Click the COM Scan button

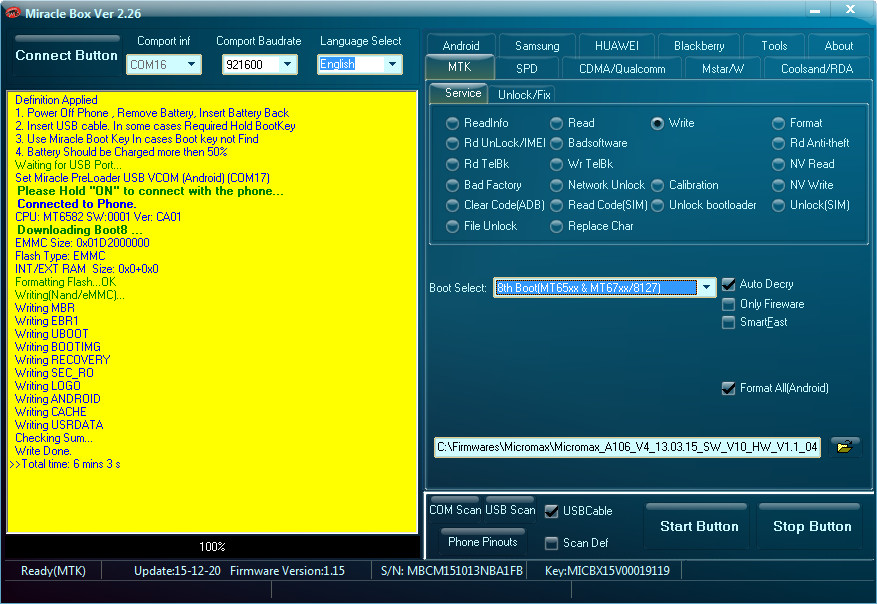(x=455, y=509)
